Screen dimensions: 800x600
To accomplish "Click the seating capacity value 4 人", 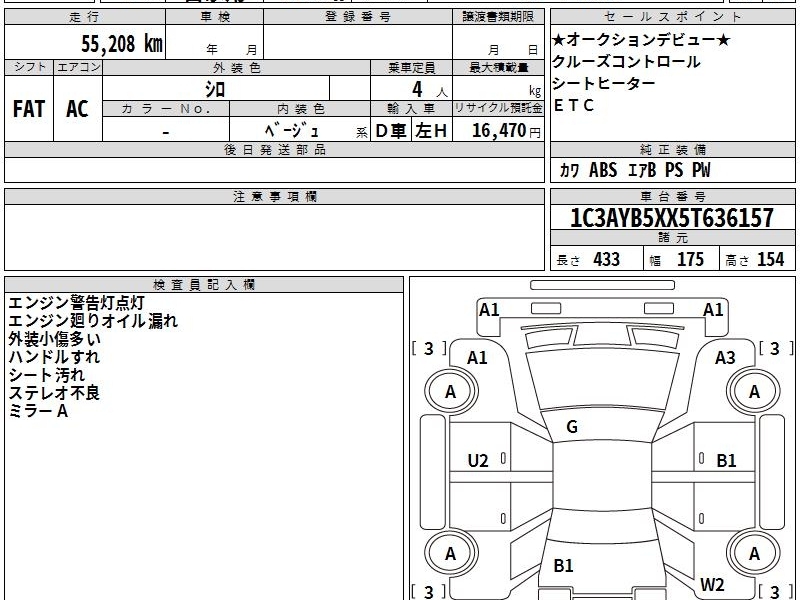I will (x=429, y=90).
